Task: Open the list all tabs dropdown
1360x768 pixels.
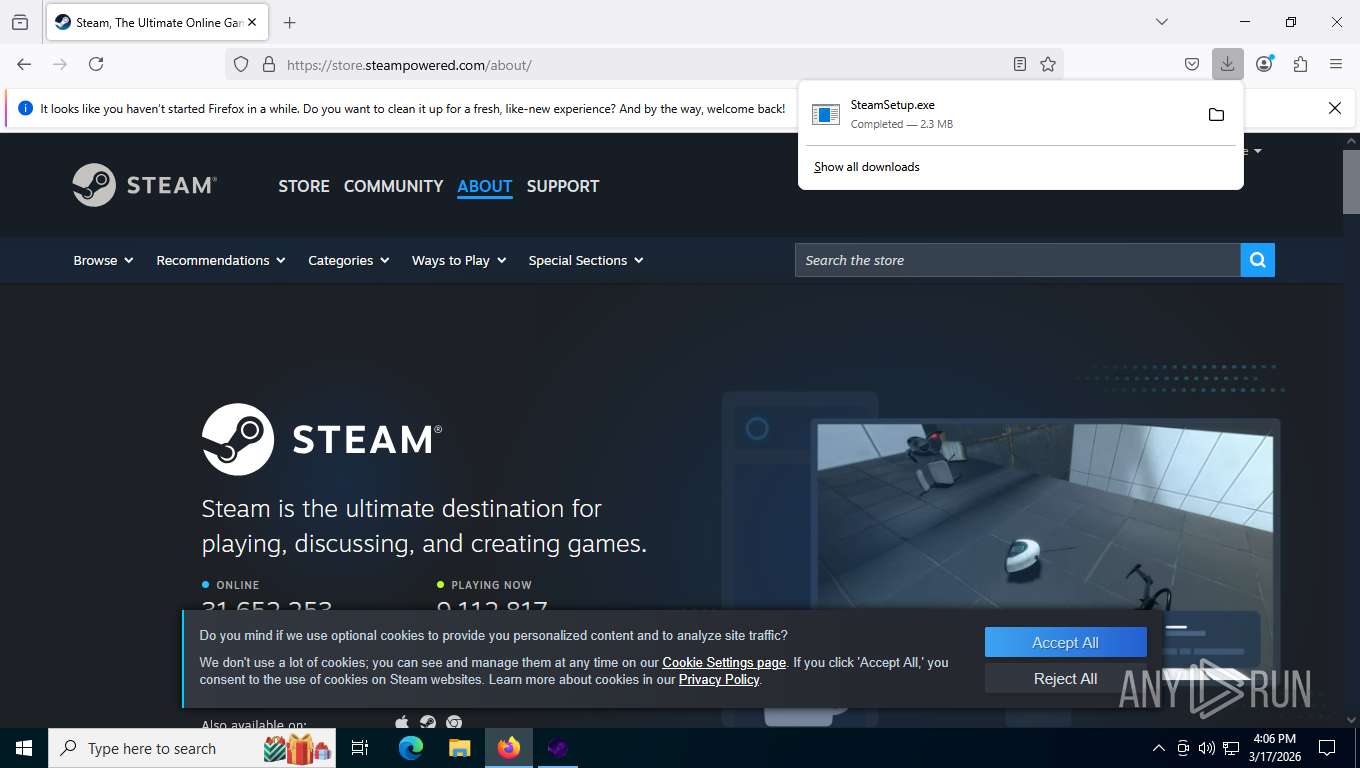Action: tap(1161, 22)
